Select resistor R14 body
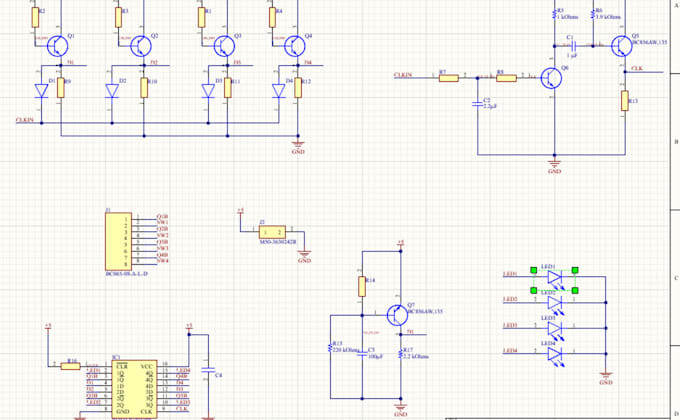 362,287
